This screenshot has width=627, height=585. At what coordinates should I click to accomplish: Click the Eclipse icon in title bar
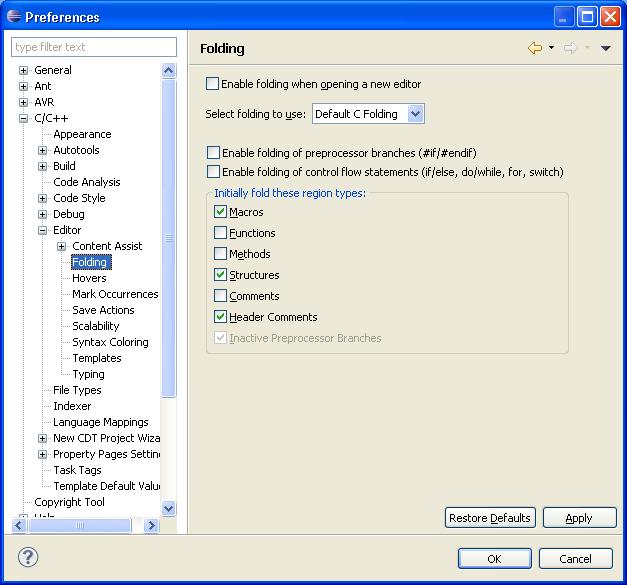click(14, 16)
